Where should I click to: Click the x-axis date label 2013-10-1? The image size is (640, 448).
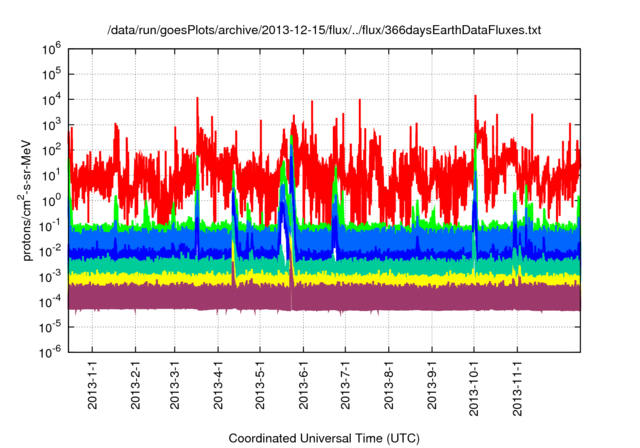pos(474,388)
